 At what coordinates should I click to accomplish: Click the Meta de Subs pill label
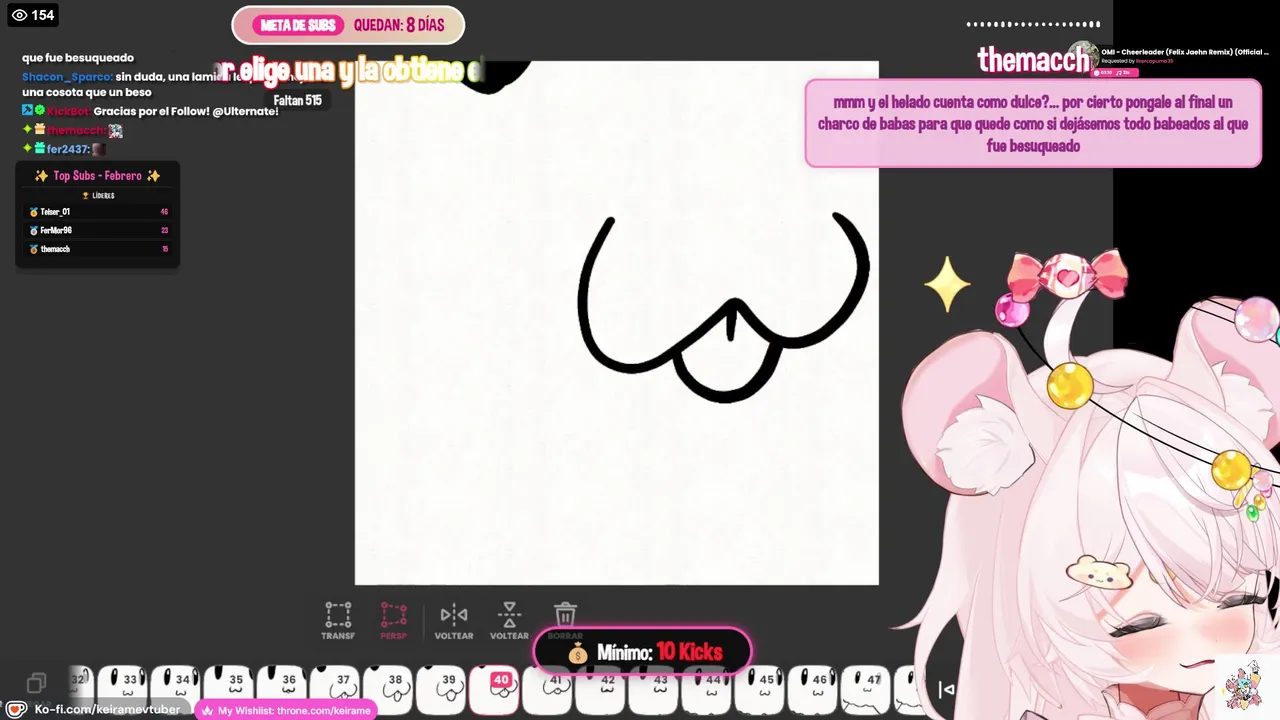(x=297, y=26)
